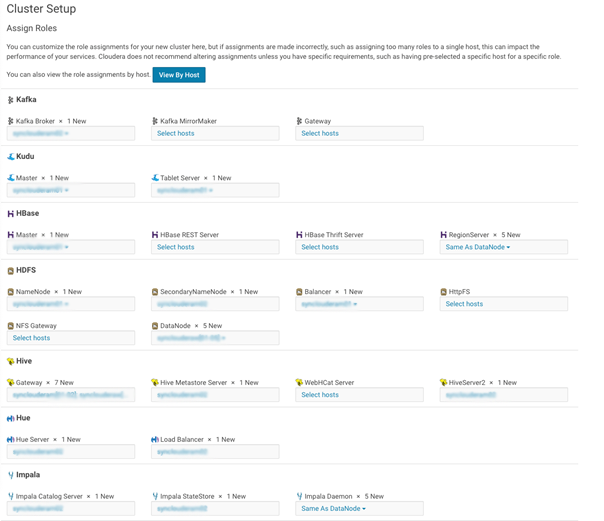The height and width of the screenshot is (521, 604).
Task: Click the Hive service header icon
Action: (x=11, y=362)
